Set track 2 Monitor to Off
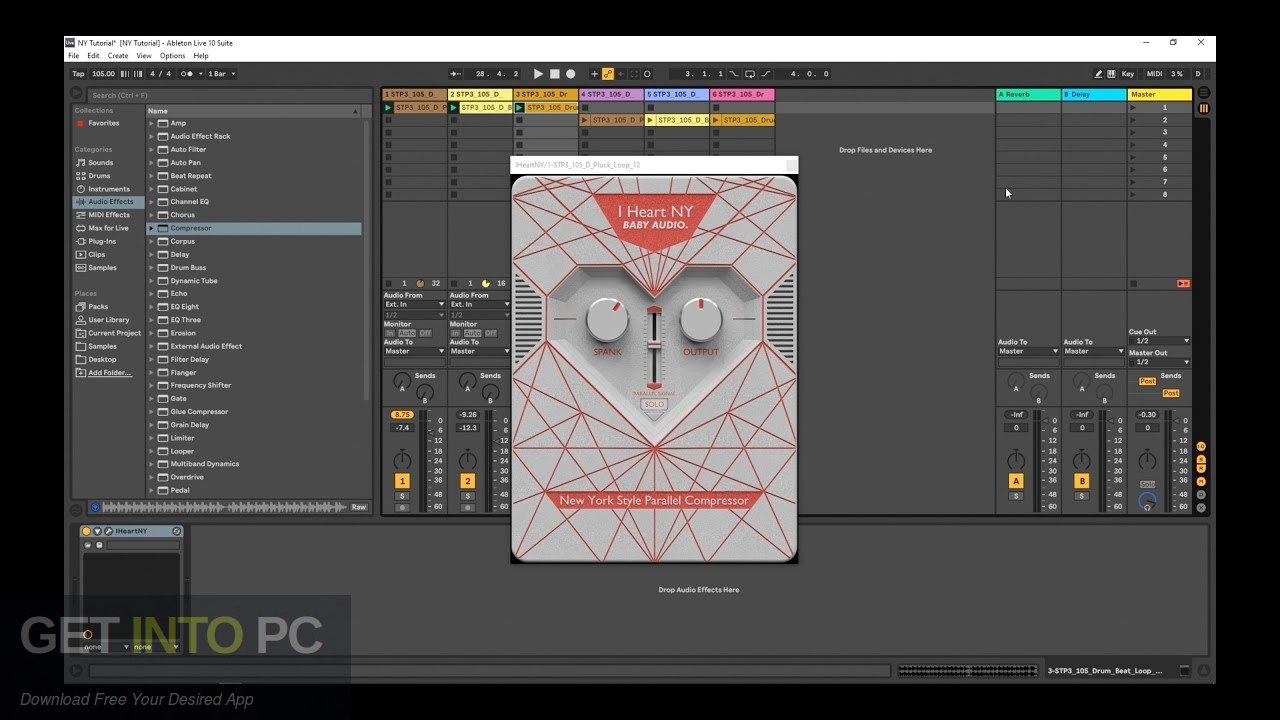 click(x=491, y=333)
